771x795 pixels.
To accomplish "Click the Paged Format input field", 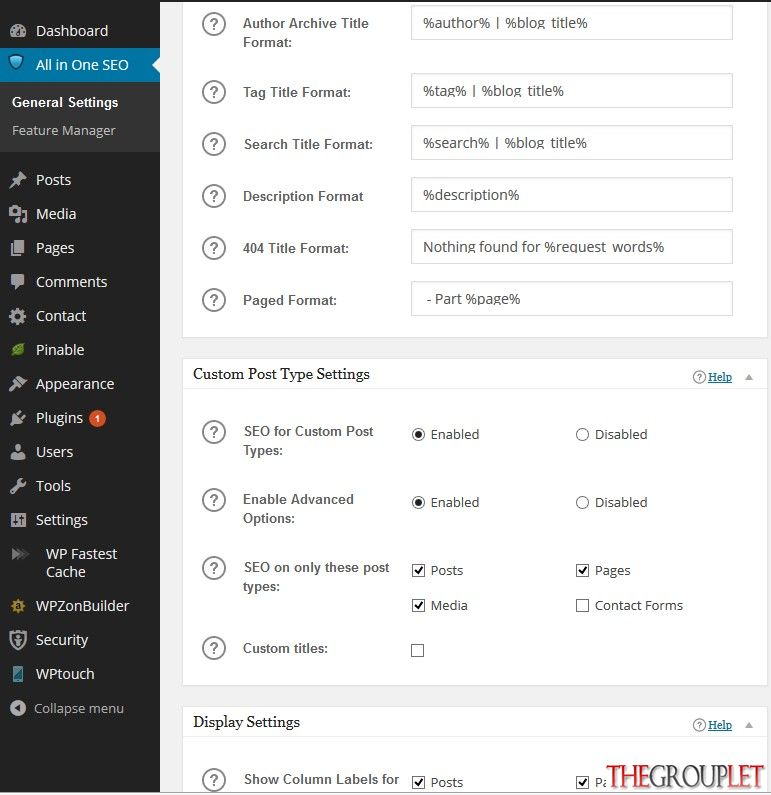I will coord(572,299).
